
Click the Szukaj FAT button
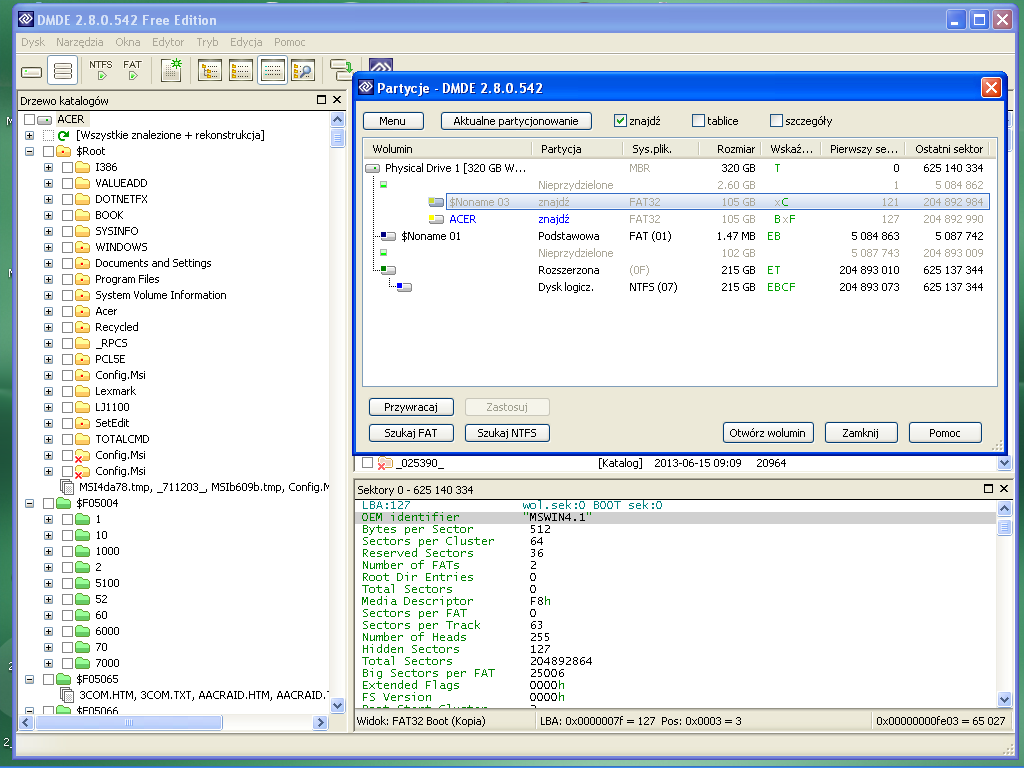pos(411,432)
